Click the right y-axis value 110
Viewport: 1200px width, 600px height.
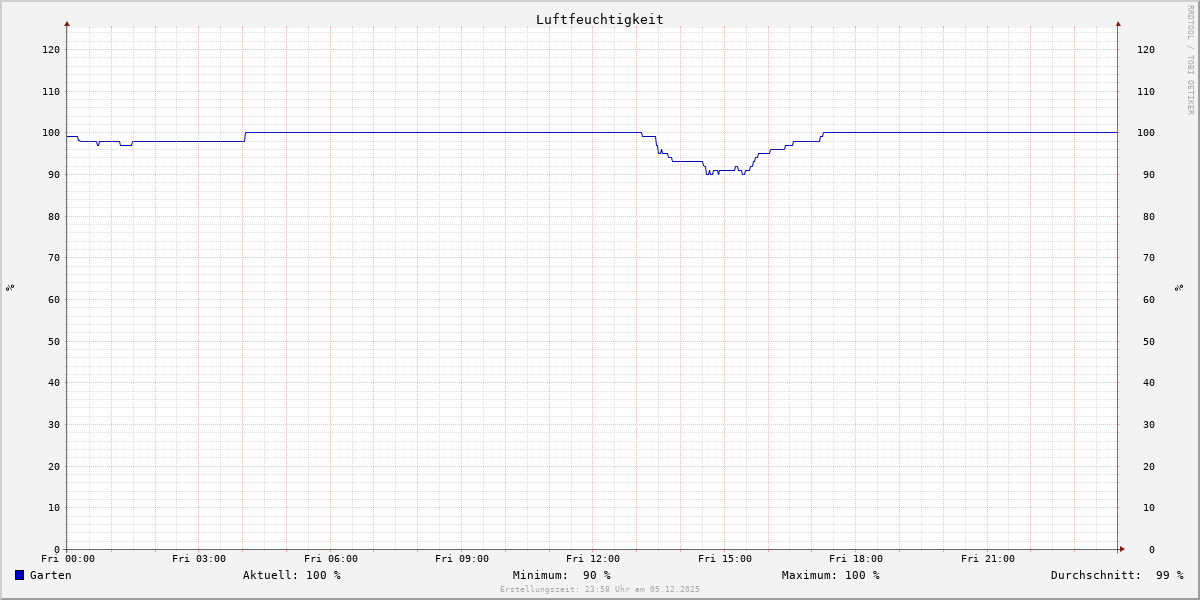(x=1146, y=91)
